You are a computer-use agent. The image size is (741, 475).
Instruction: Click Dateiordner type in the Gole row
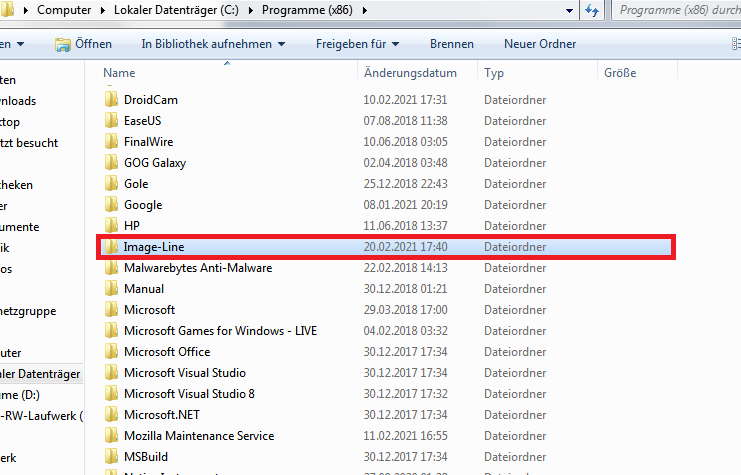[515, 183]
